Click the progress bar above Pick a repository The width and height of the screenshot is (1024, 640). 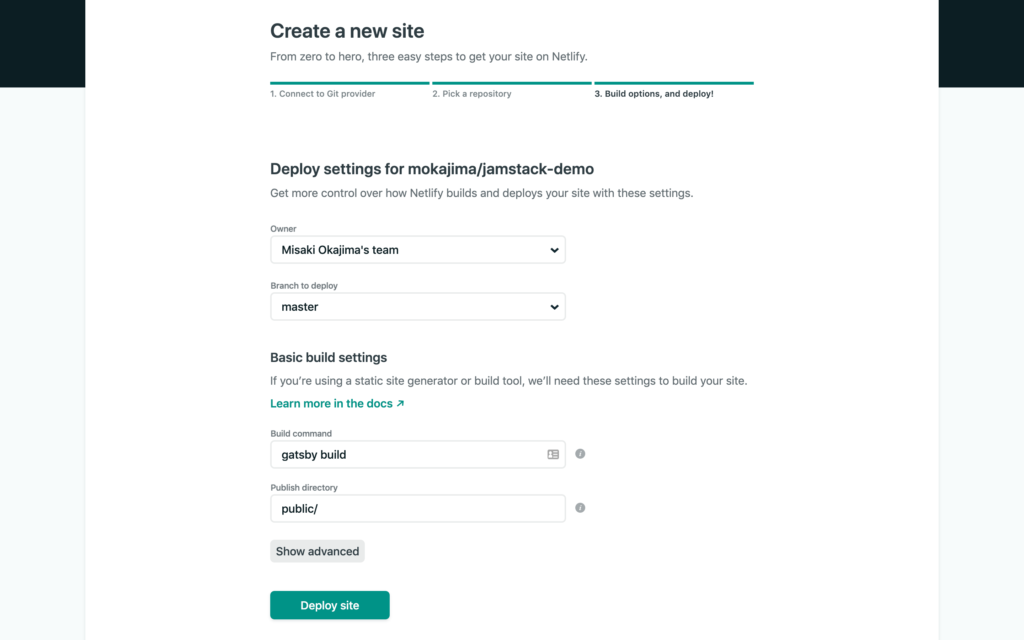coord(512,83)
